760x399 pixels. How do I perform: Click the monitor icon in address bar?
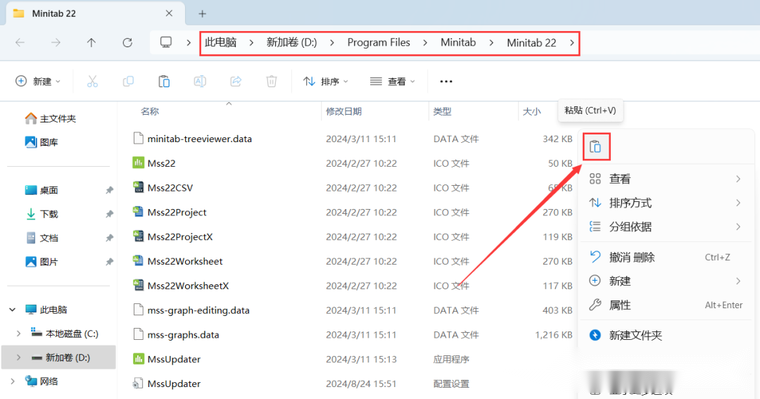pos(166,42)
